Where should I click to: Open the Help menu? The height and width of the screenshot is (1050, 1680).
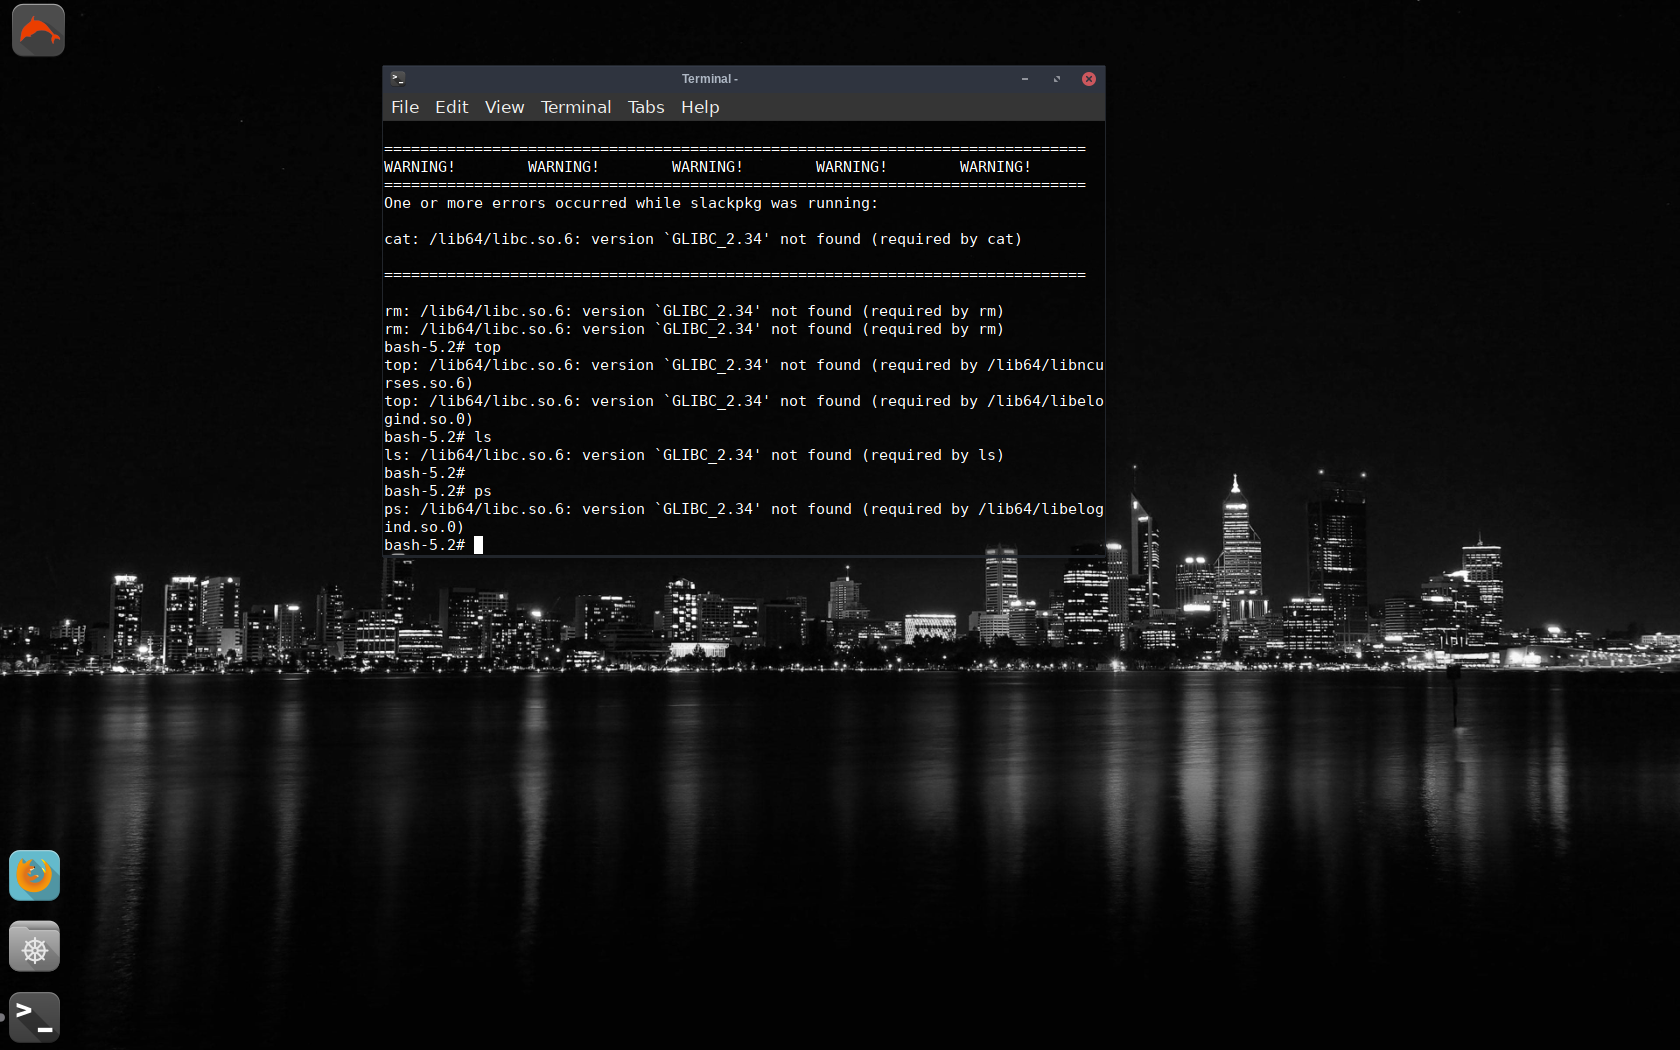[700, 107]
